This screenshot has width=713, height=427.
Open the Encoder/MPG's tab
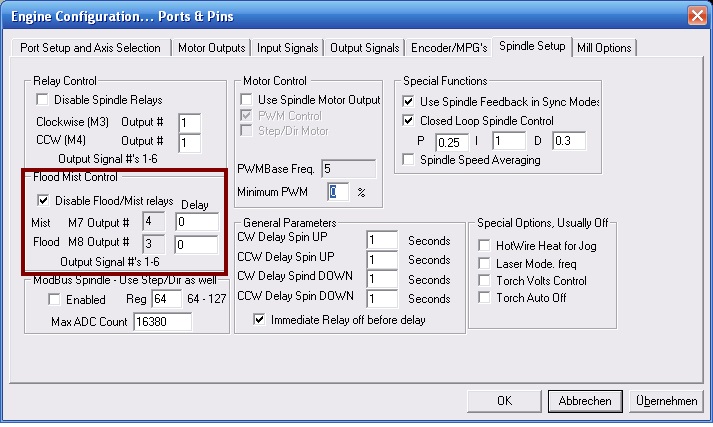coord(449,47)
